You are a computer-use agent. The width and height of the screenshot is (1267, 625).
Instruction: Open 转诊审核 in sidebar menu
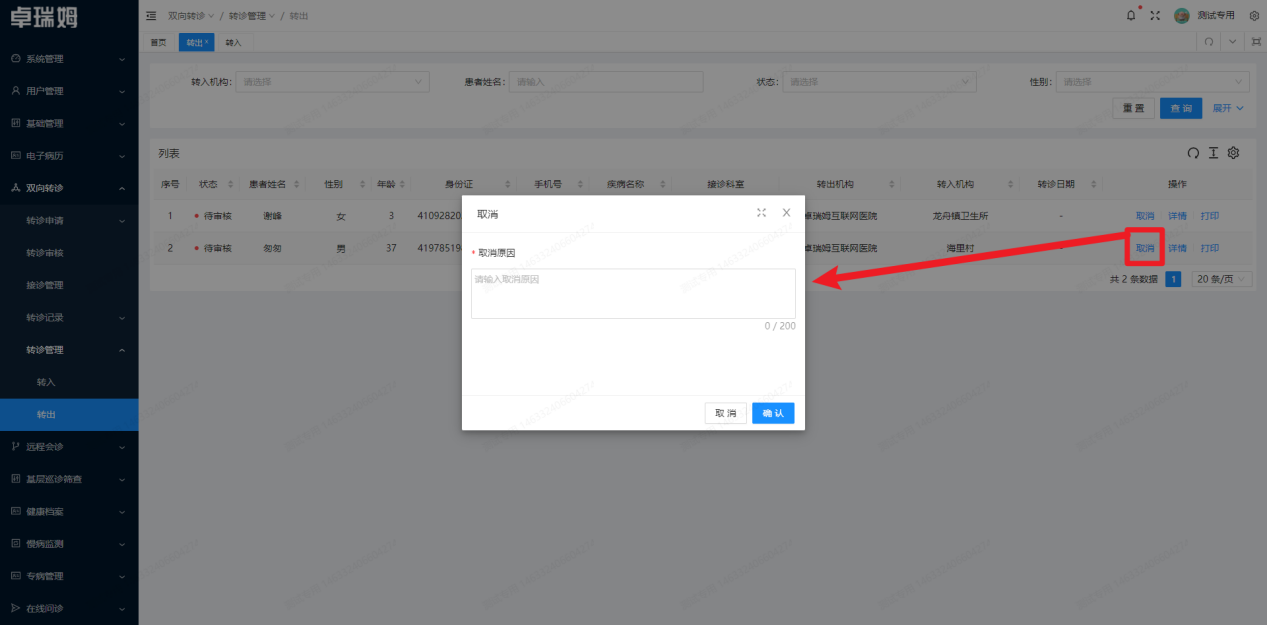(69, 253)
